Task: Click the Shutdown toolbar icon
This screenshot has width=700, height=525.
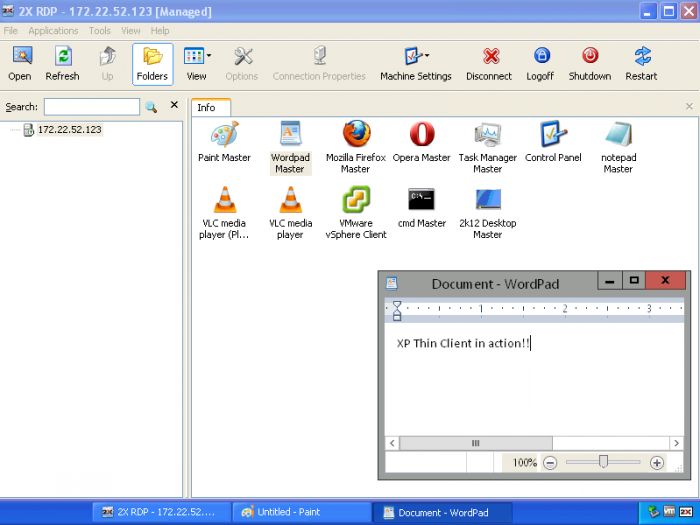Action: [x=590, y=64]
